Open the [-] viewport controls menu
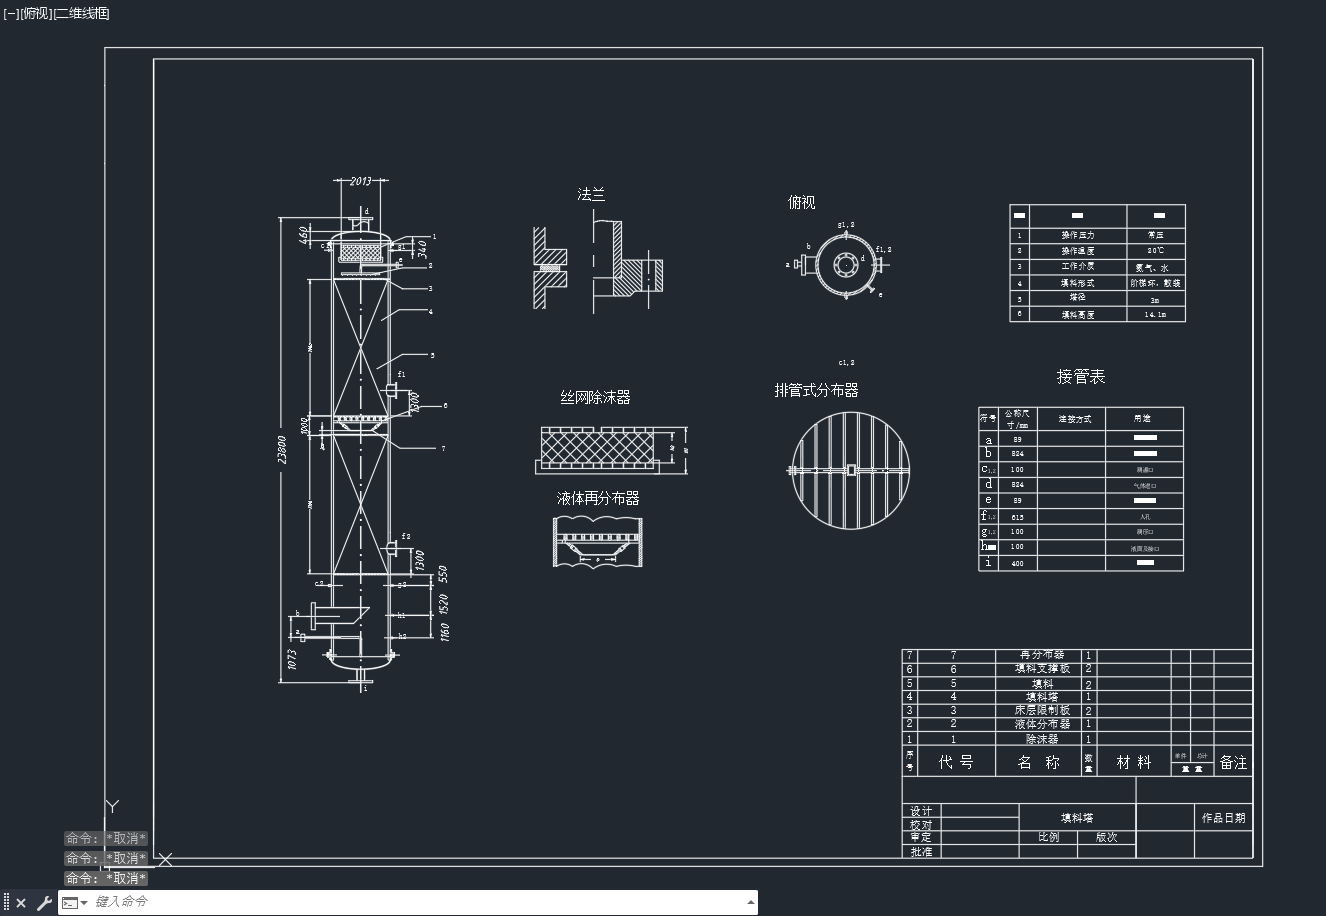1326x916 pixels. [11, 13]
